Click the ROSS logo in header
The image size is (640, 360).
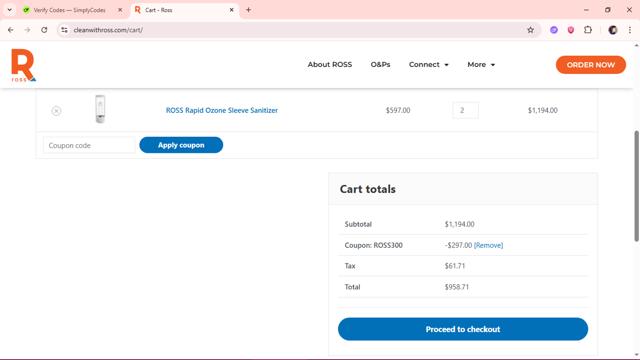23,65
